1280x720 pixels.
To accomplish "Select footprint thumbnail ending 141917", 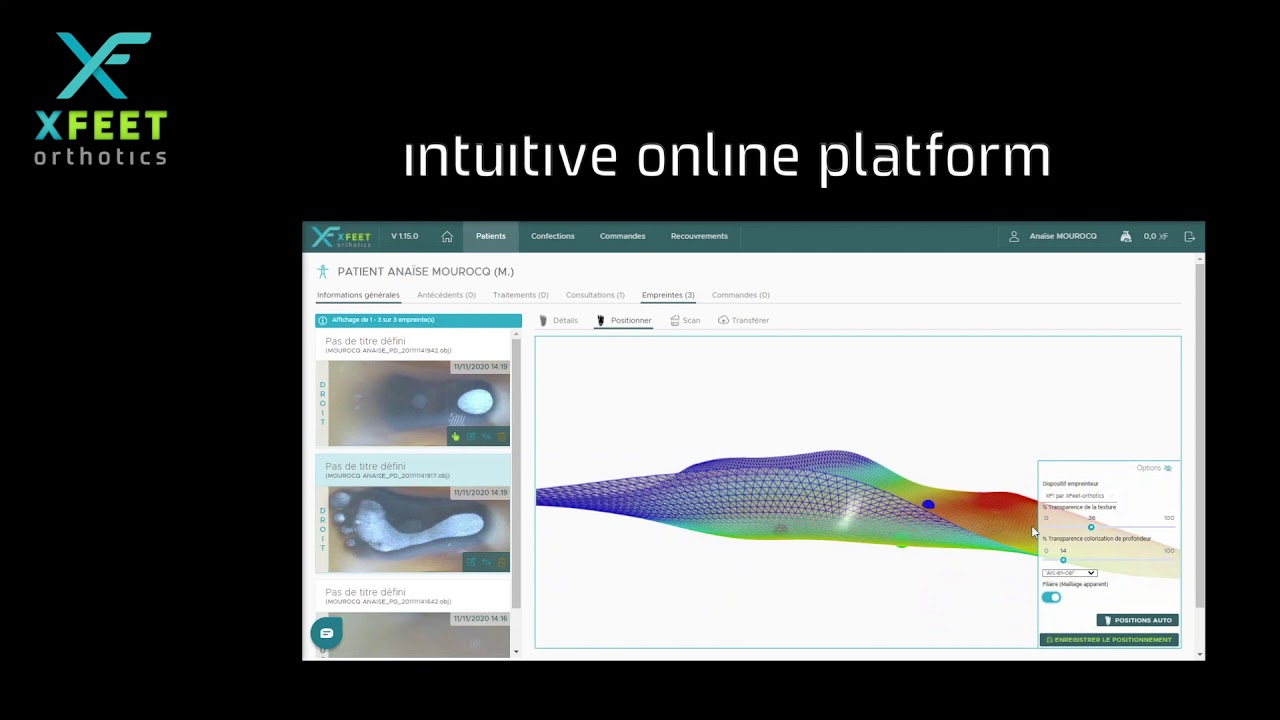I will (x=419, y=529).
